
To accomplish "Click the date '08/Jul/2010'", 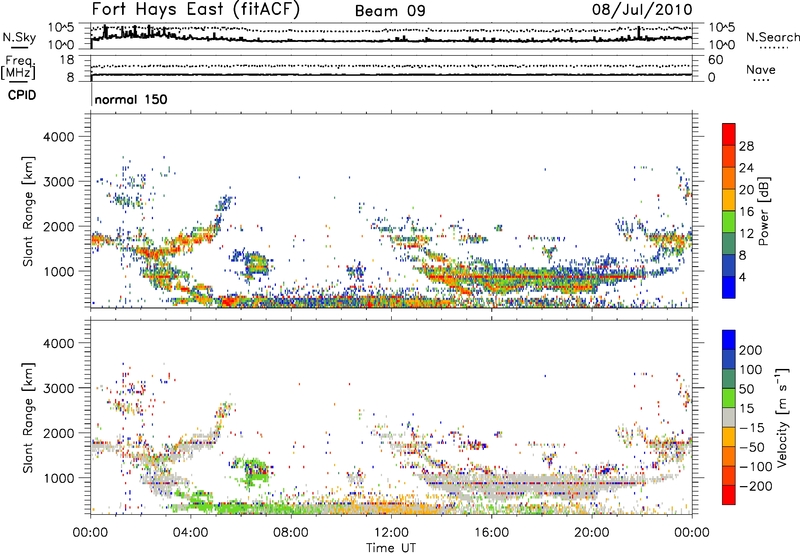I will (x=642, y=10).
